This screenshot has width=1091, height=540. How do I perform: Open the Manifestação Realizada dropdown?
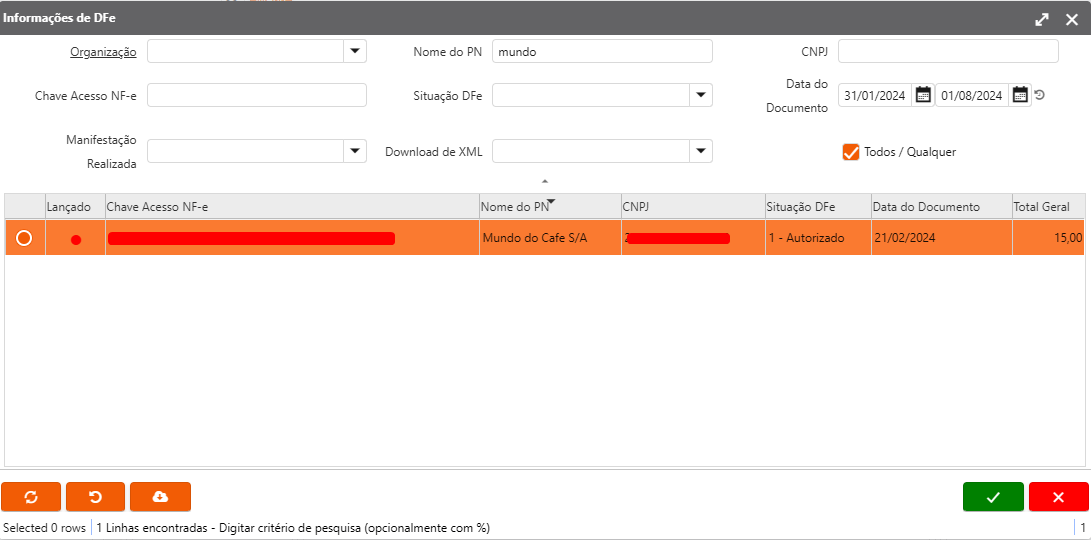pyautogui.click(x=355, y=151)
